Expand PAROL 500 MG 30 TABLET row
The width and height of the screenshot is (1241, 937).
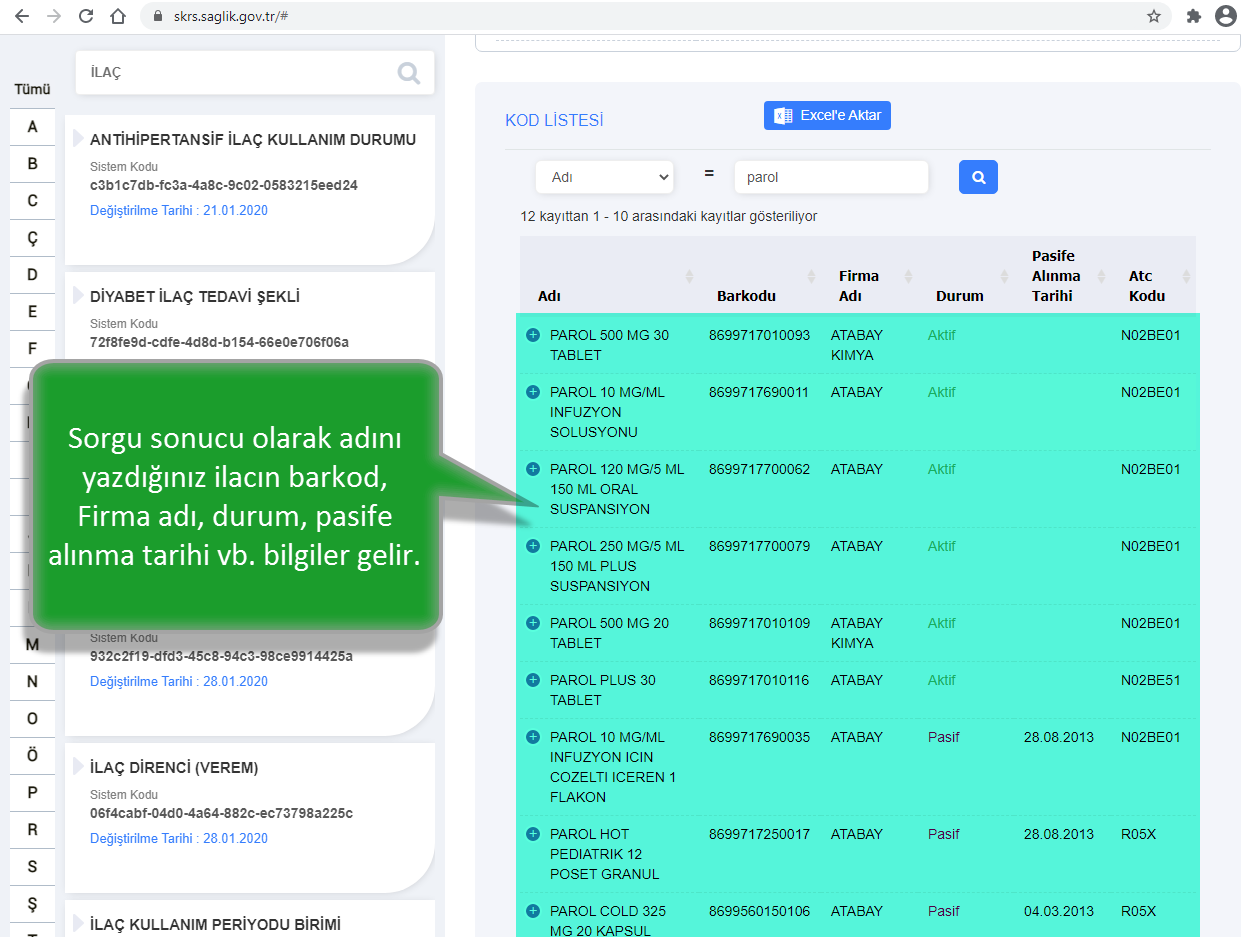[x=533, y=335]
